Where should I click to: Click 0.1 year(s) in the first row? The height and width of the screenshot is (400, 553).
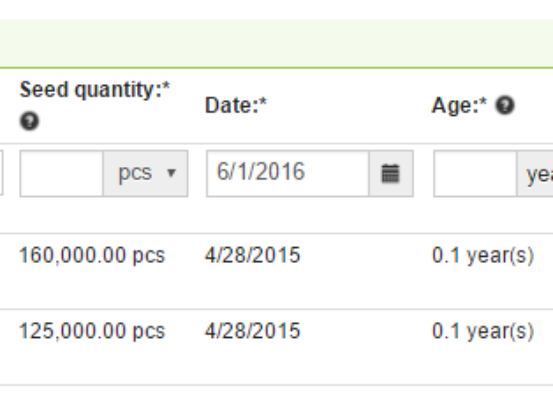click(483, 255)
